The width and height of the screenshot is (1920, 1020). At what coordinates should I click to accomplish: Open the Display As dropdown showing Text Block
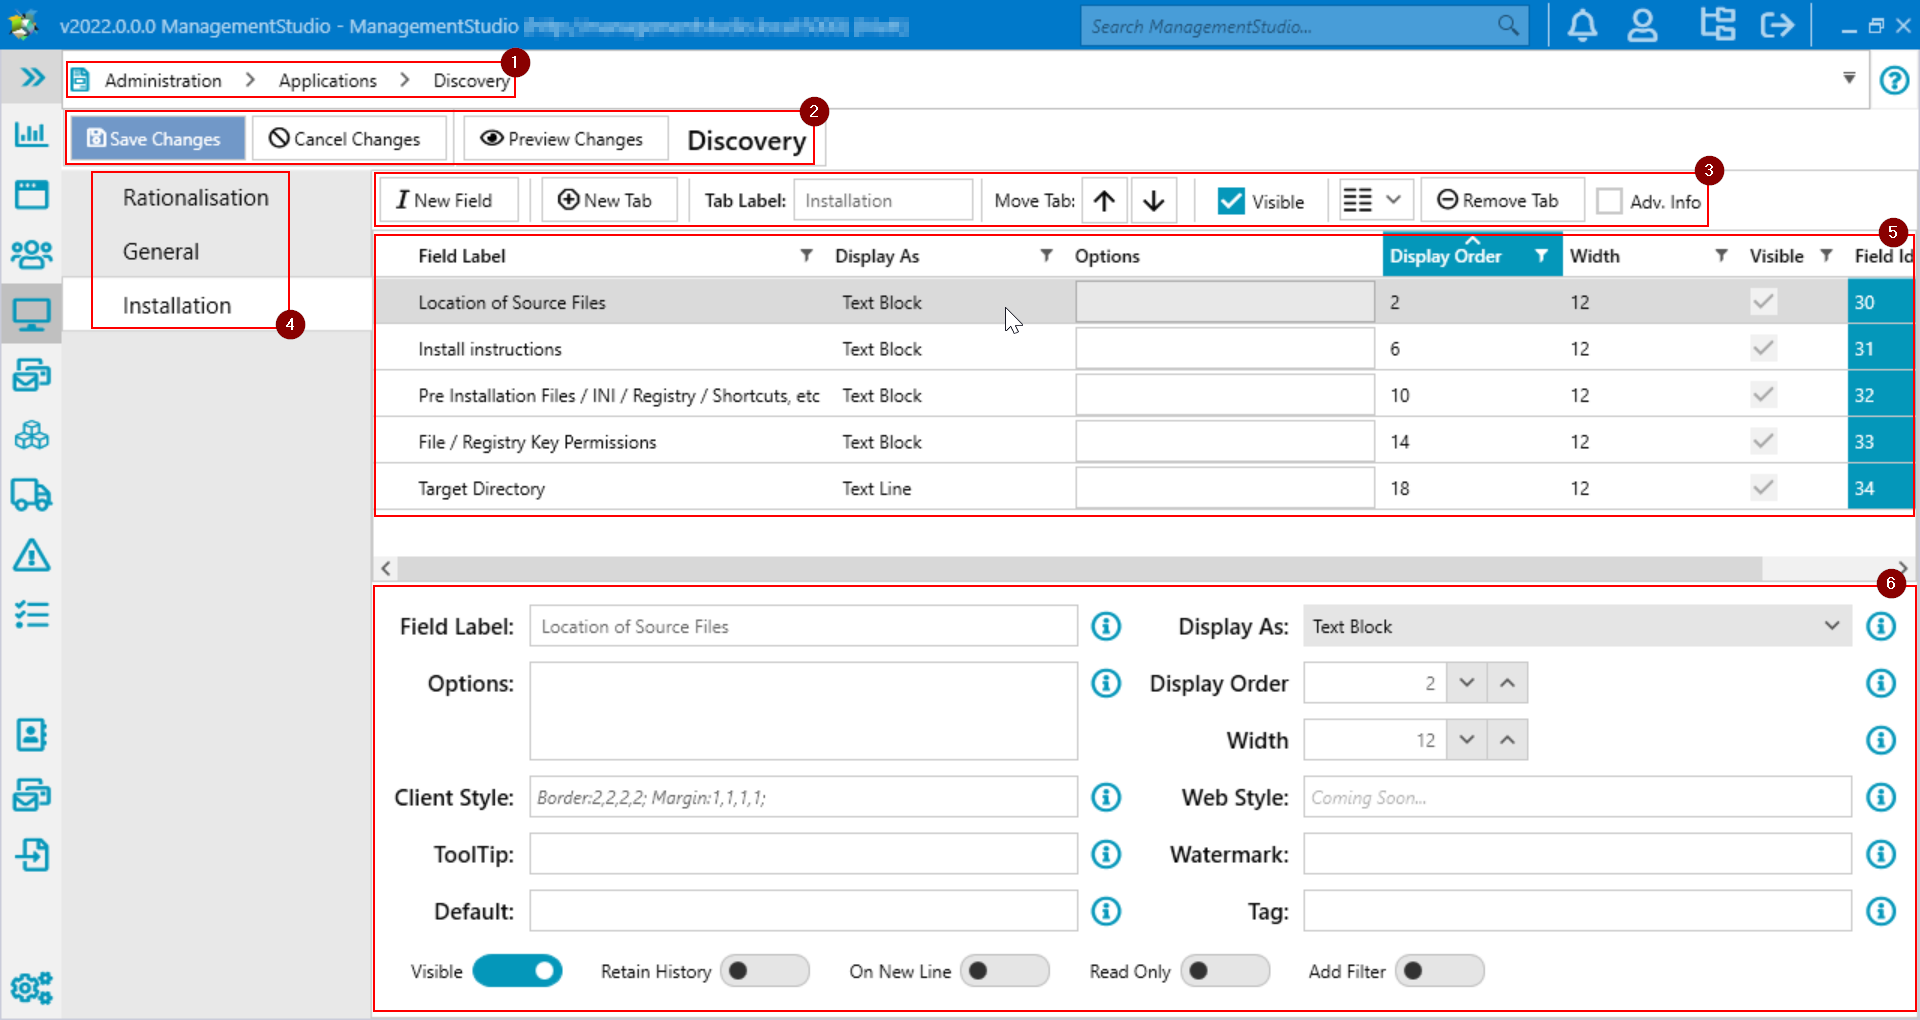[x=1575, y=626]
